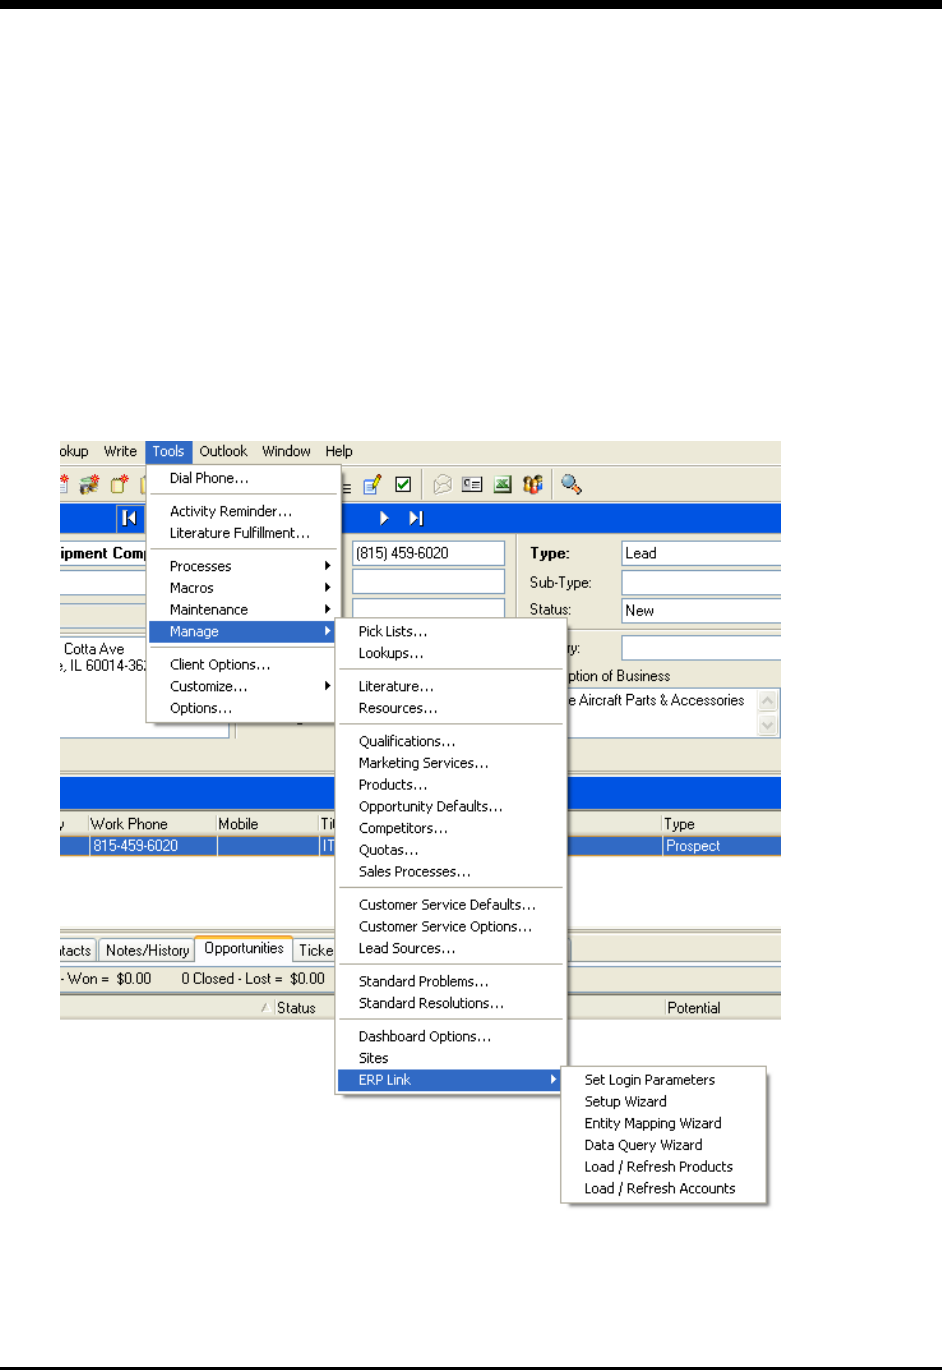Screen dimensions: 942x1370
Task: Choose Client Options menu entry
Action: point(241,665)
